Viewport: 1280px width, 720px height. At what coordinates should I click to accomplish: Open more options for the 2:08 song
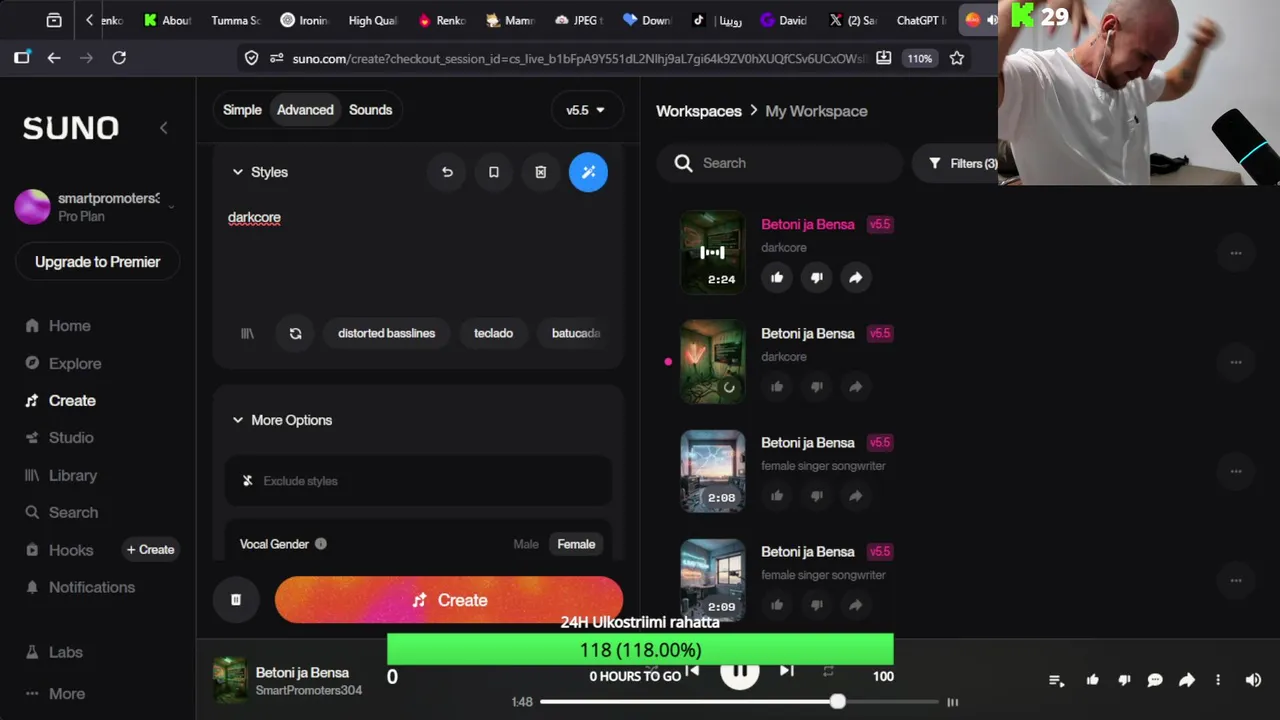coord(1236,471)
